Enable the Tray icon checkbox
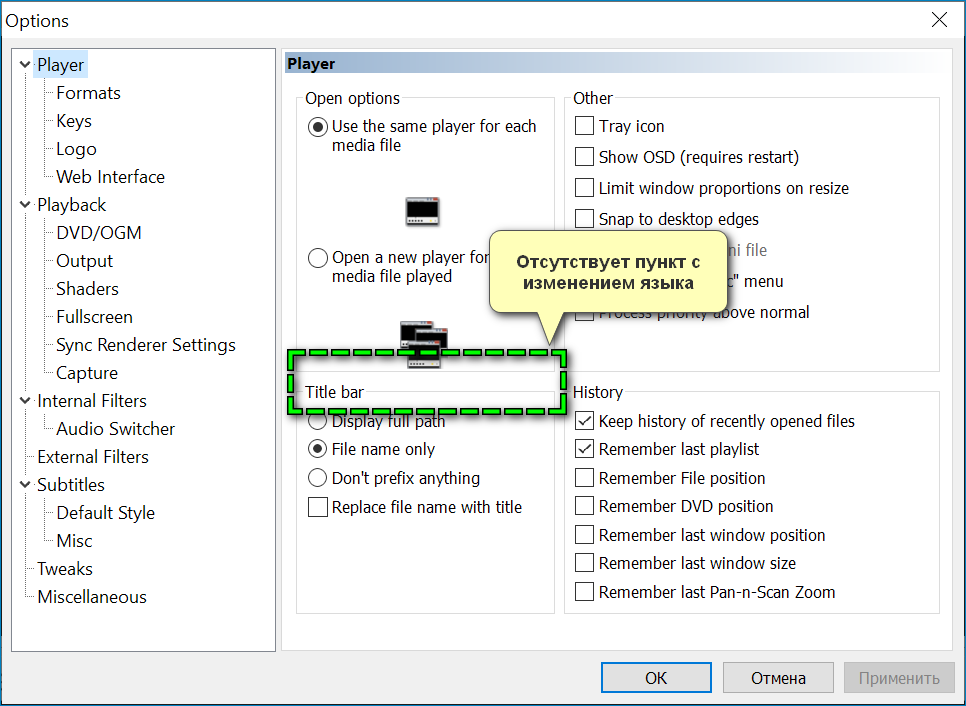The image size is (966, 706). click(585, 126)
